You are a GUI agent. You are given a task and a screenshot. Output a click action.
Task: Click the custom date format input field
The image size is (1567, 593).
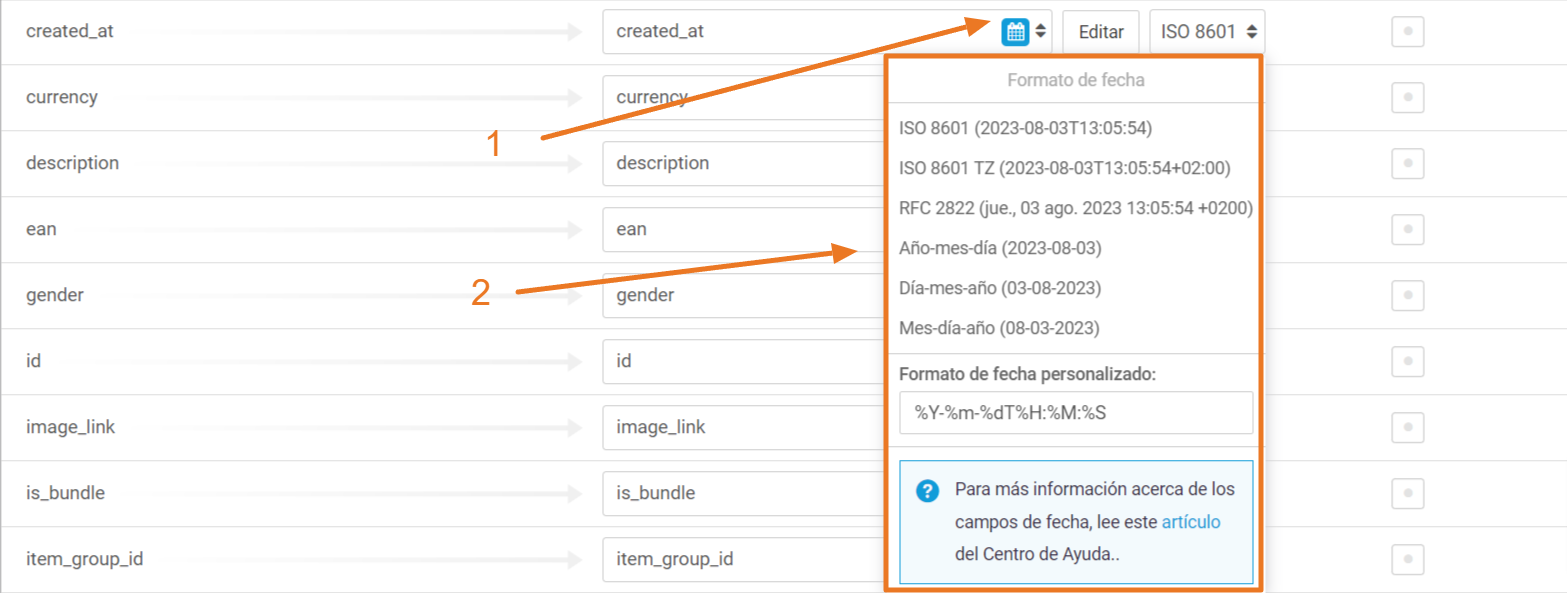click(1075, 413)
